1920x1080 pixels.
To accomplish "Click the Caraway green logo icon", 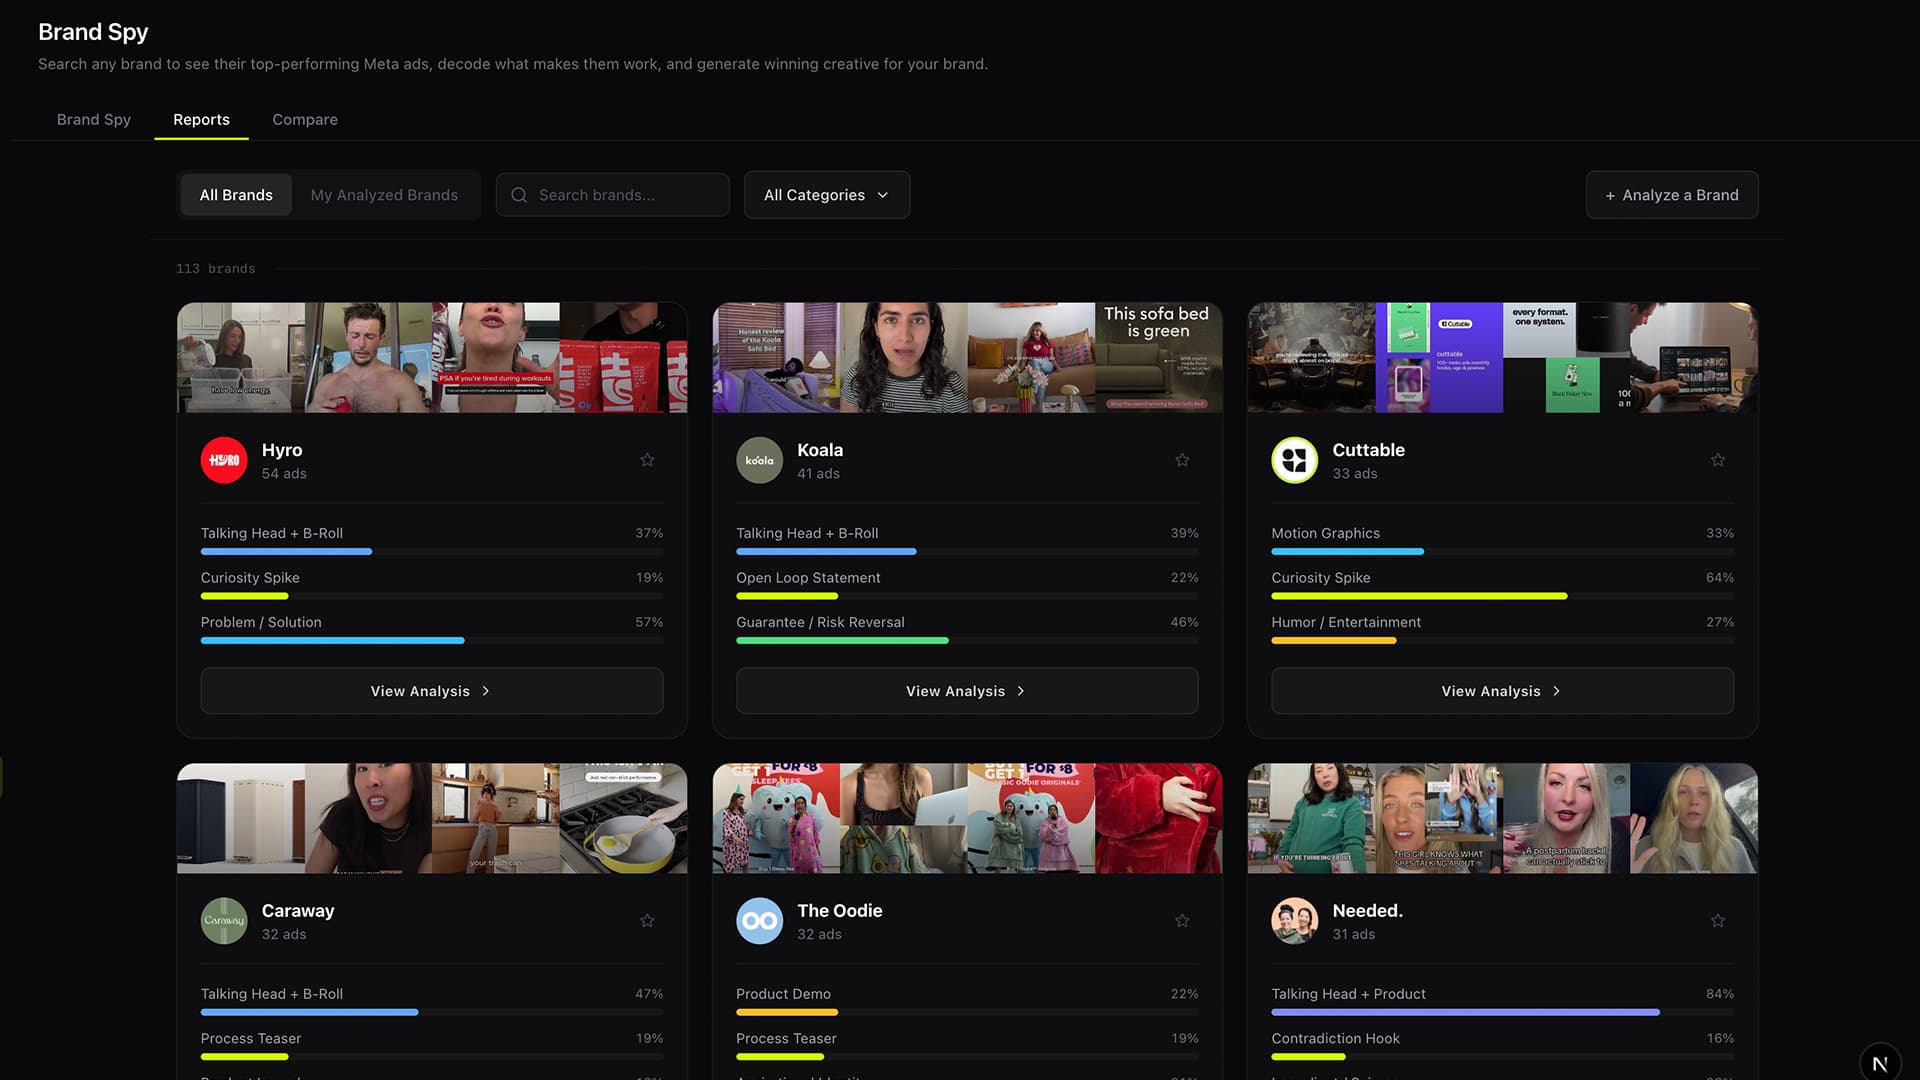I will [x=224, y=921].
